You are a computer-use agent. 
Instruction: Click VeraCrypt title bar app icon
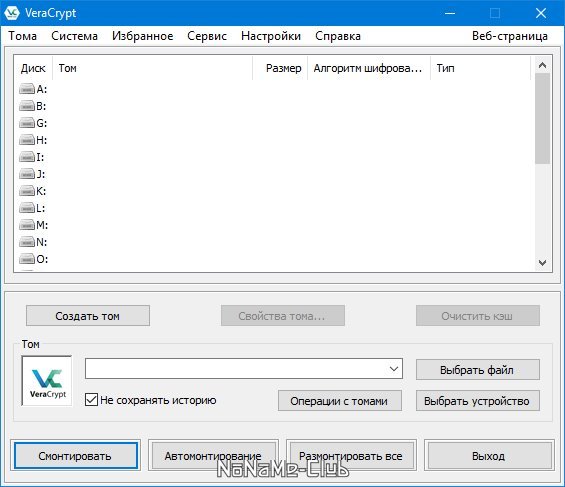tap(12, 13)
